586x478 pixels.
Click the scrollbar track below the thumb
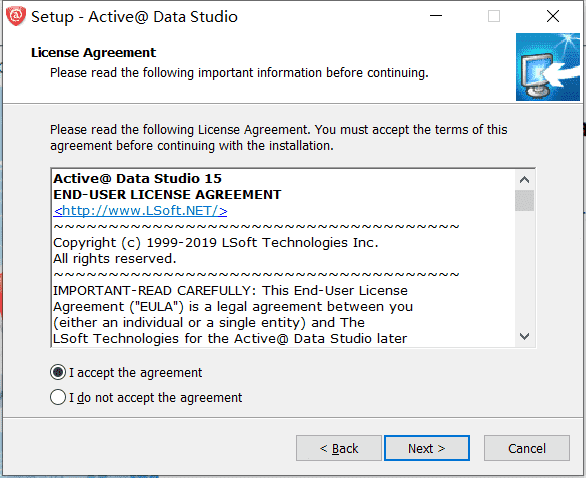(524, 269)
